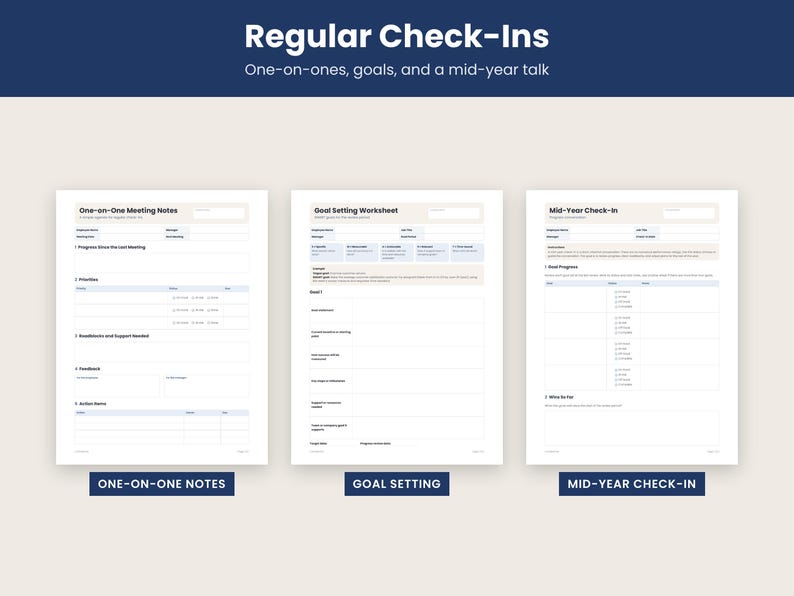The height and width of the screenshot is (596, 794).
Task: Click the "R = Relevant" SMART box
Action: (x=432, y=252)
